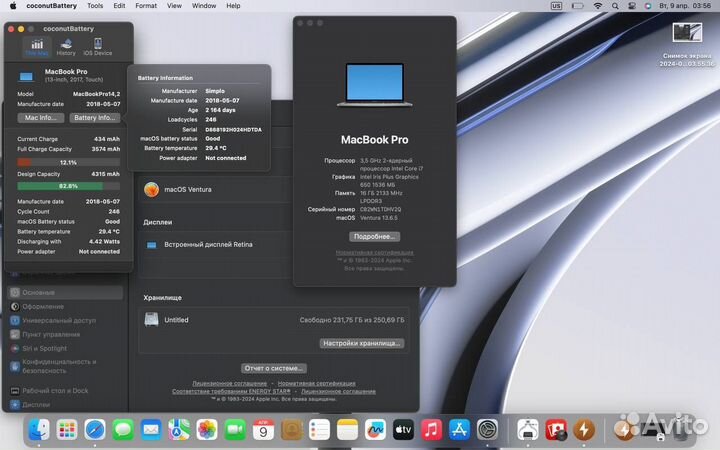
Task: Click Настройки хранилища... button
Action: pyautogui.click(x=362, y=343)
